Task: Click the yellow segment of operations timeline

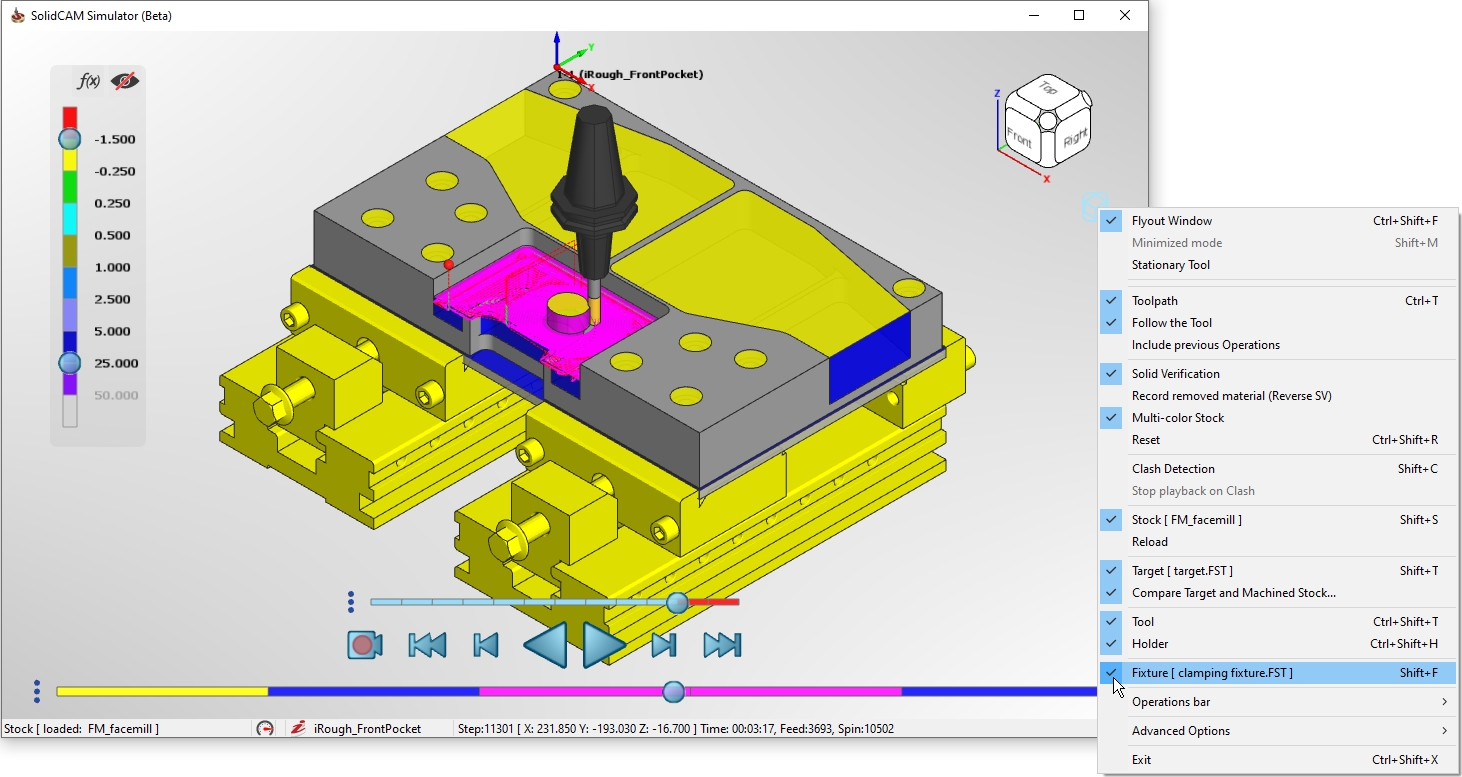Action: pos(162,691)
